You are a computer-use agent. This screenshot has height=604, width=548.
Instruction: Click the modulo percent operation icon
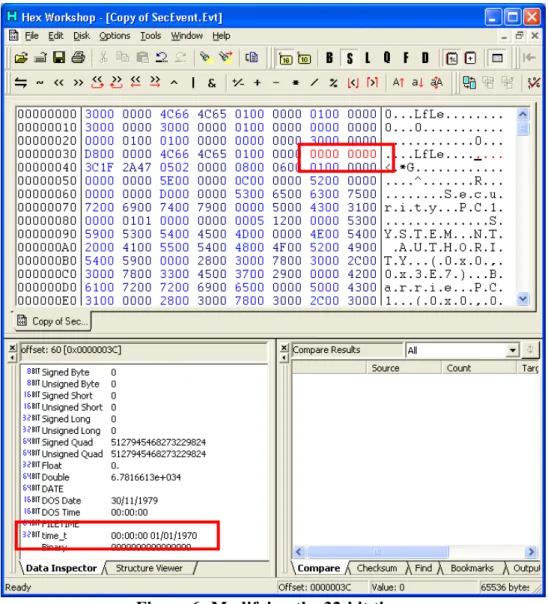tap(333, 82)
